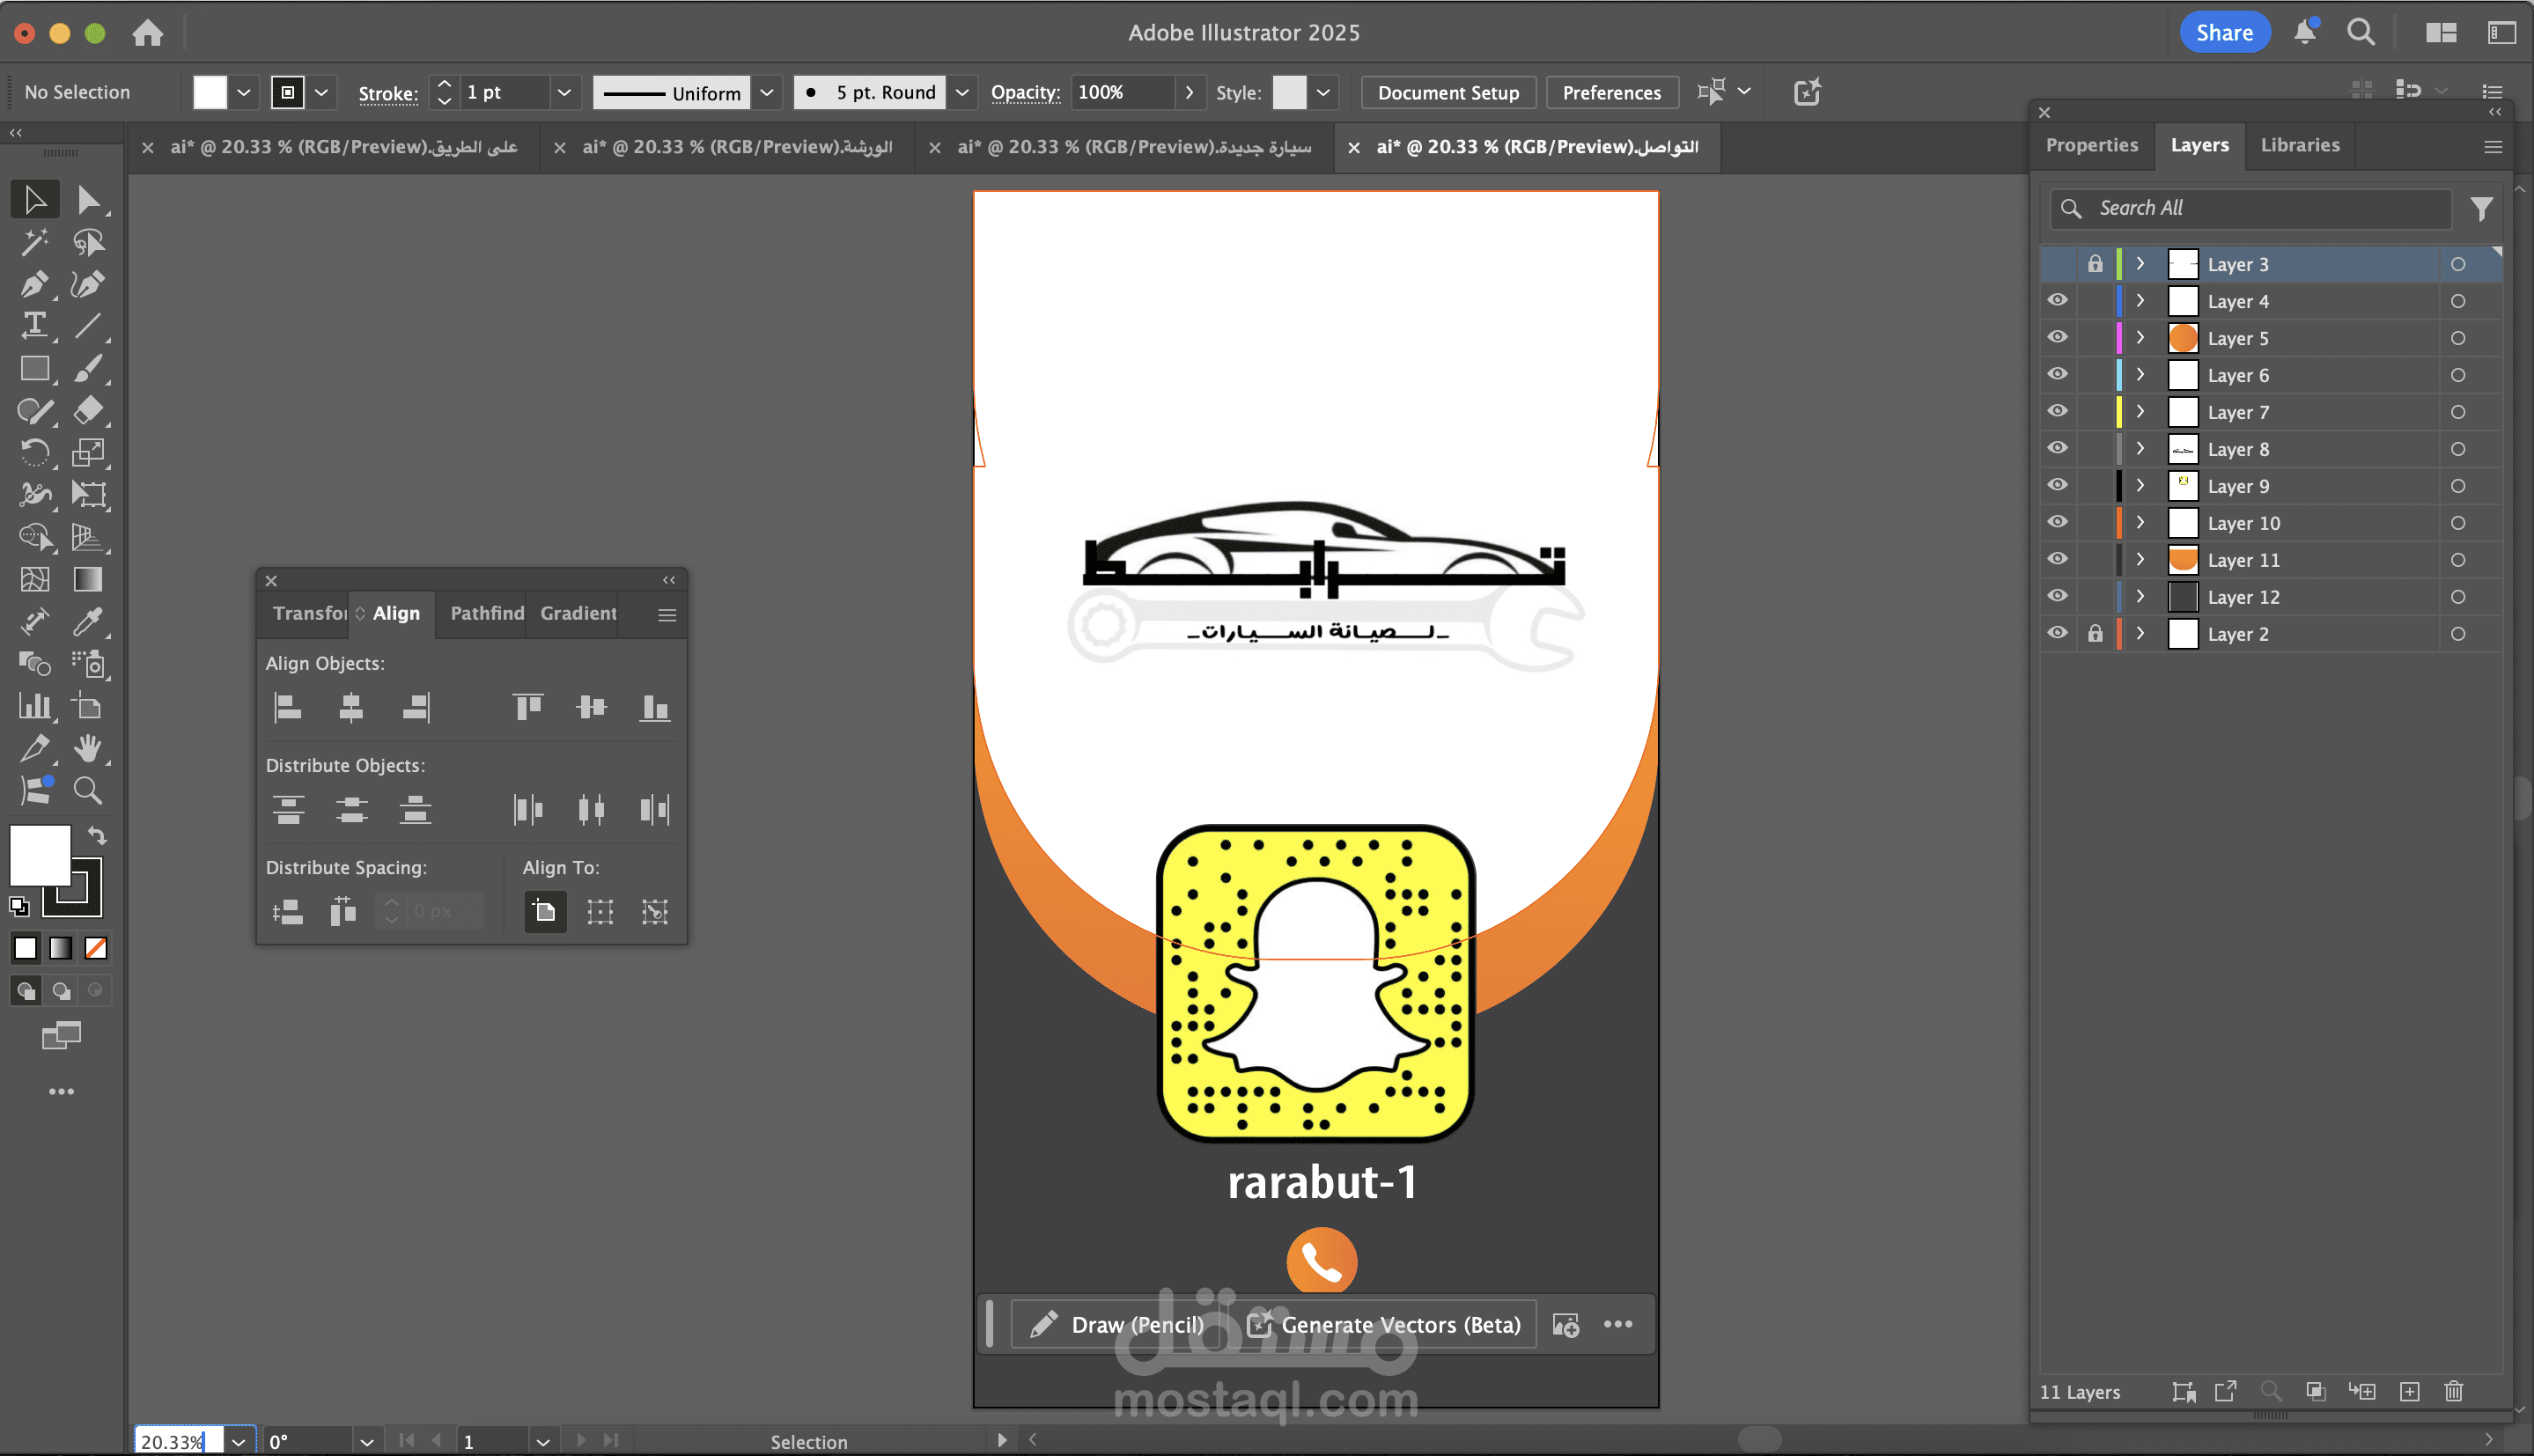Switch to the Properties tab

pyautogui.click(x=2091, y=145)
